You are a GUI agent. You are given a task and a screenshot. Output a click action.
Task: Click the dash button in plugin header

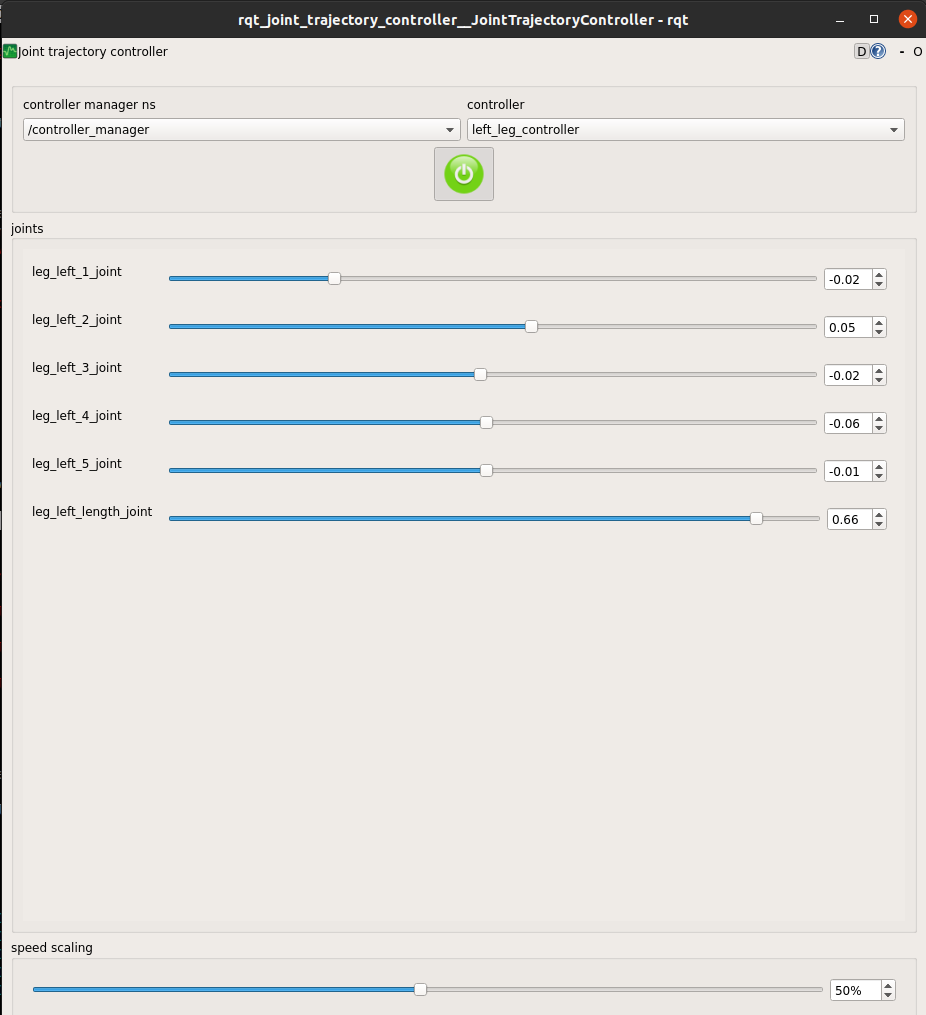pos(902,52)
